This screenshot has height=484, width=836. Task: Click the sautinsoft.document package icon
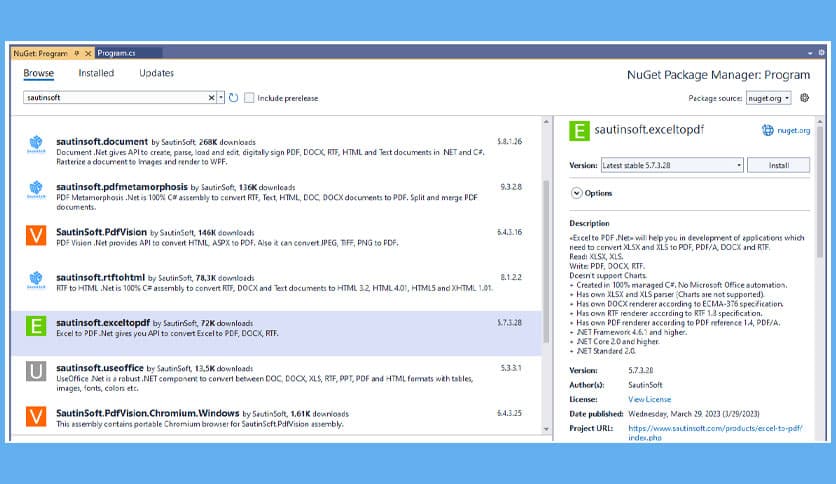(x=36, y=144)
